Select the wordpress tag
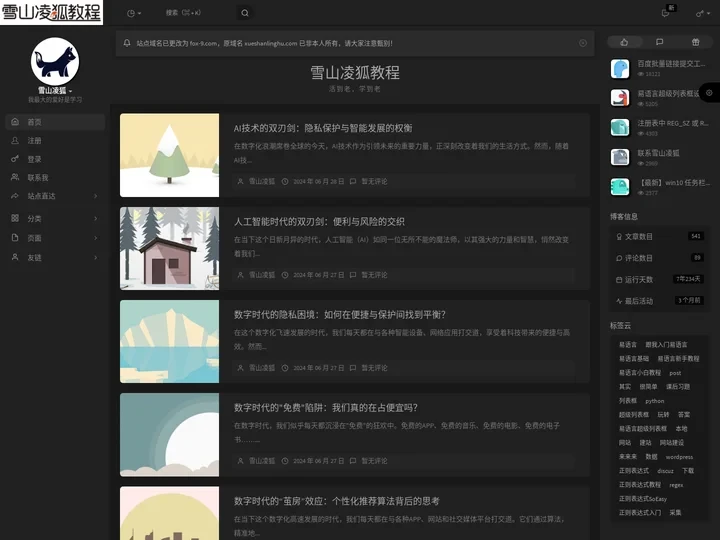This screenshot has height=540, width=720. pyautogui.click(x=679, y=457)
